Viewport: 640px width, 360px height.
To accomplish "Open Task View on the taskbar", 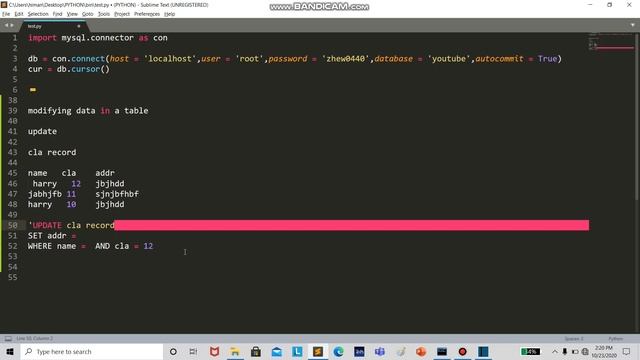I will [x=193, y=351].
